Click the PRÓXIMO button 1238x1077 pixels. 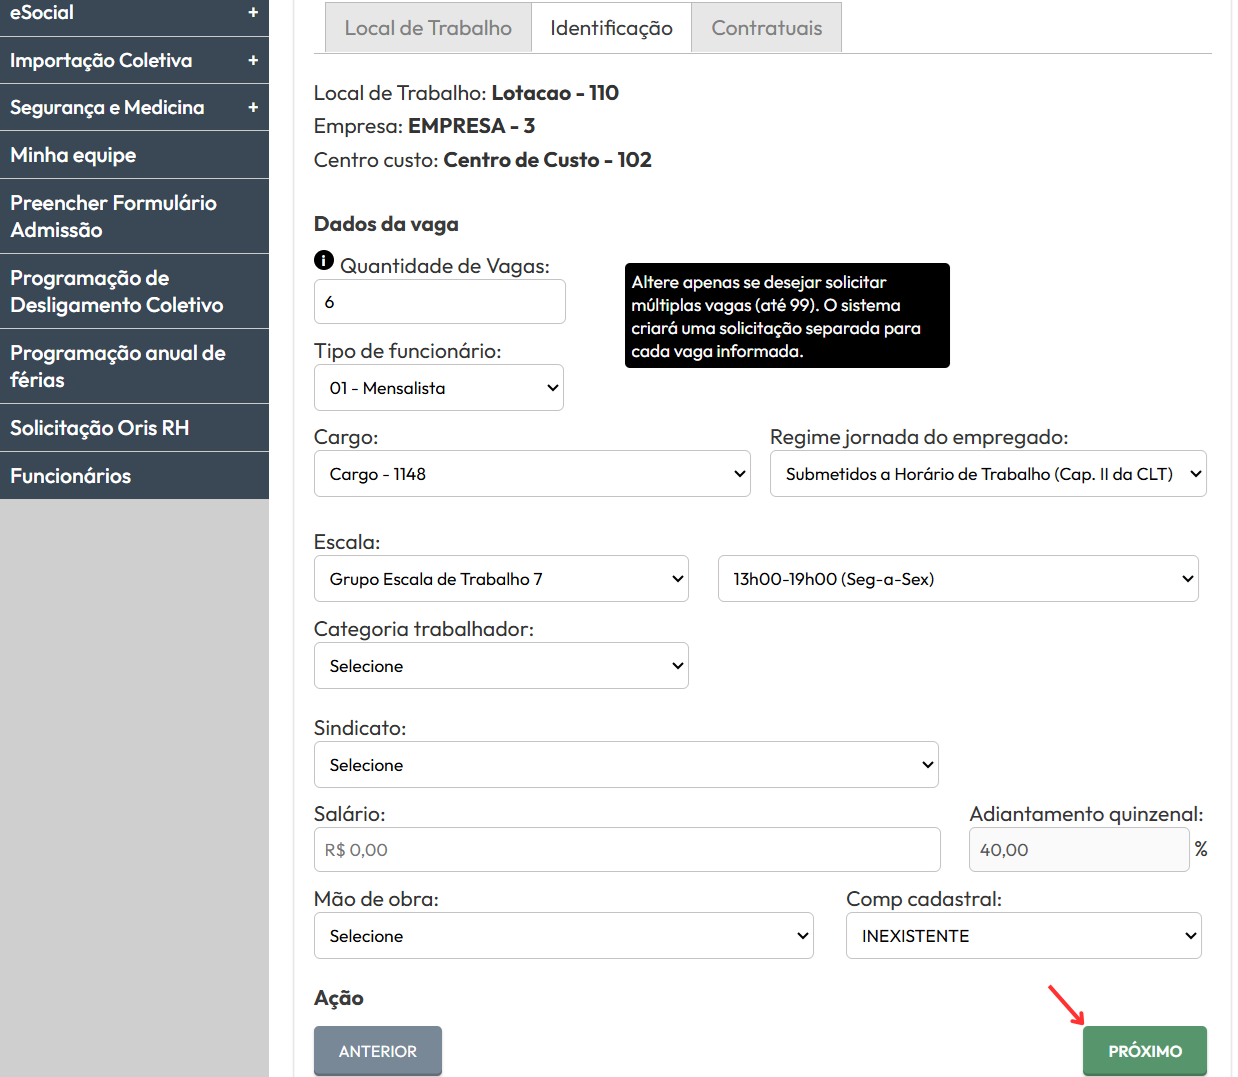[x=1145, y=1051]
